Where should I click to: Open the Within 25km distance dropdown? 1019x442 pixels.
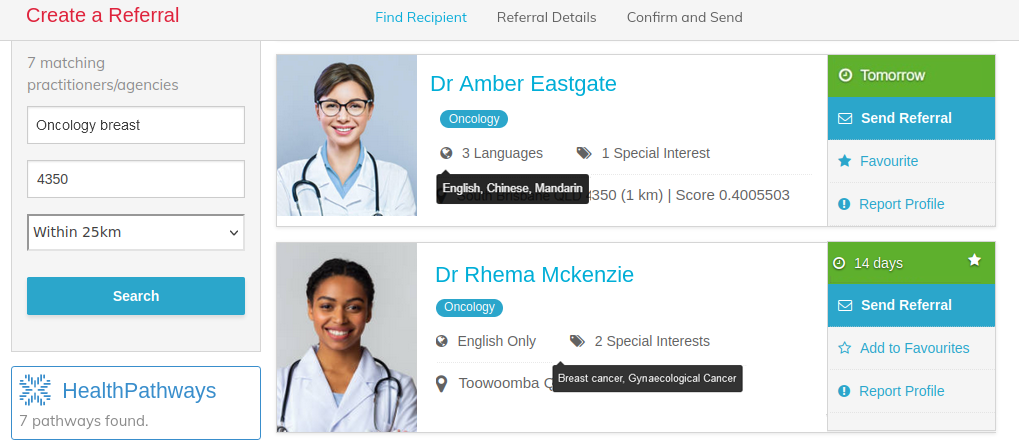point(136,232)
